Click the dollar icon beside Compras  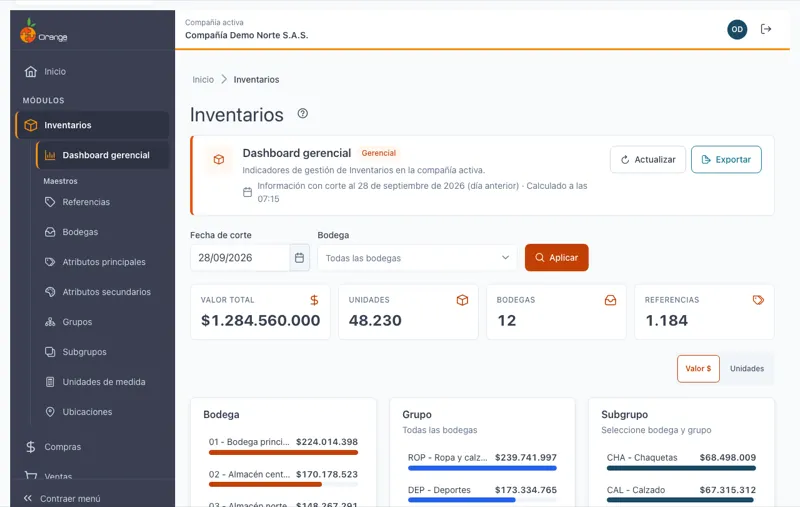tap(31, 447)
